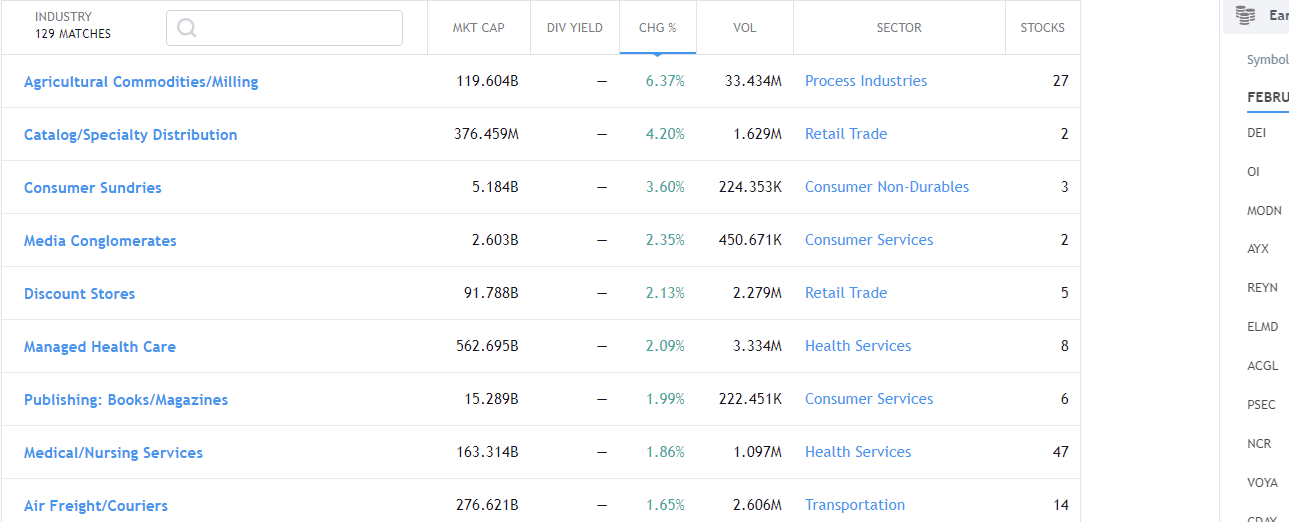Select MODN symbol in earnings list

1264,210
